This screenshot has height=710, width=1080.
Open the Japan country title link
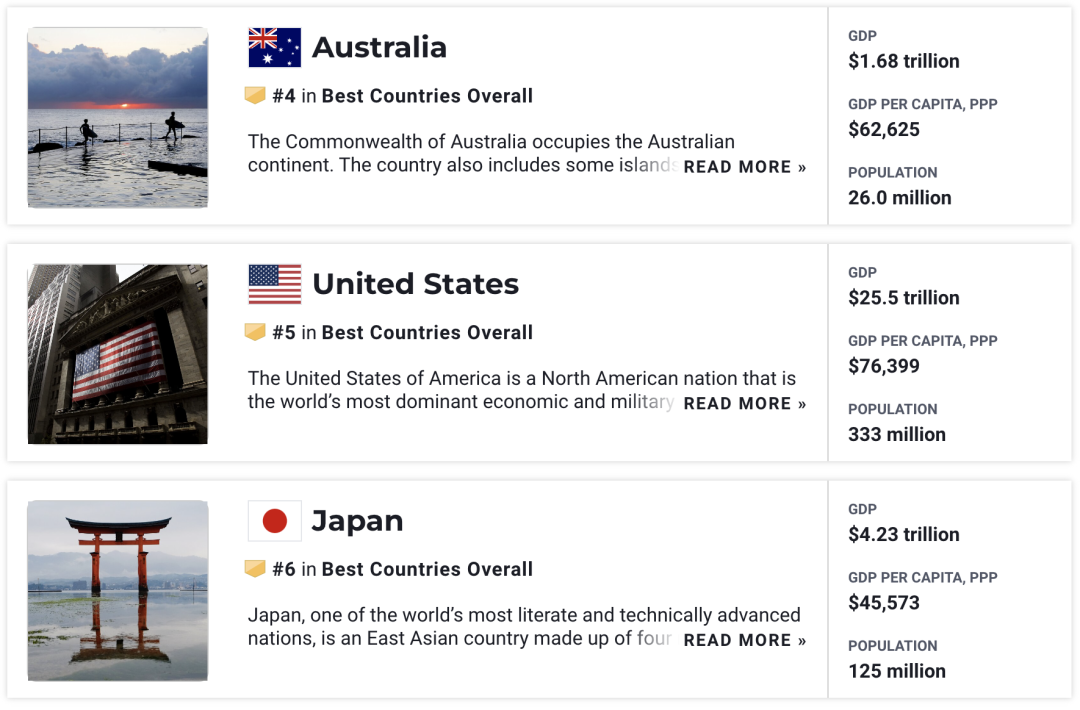[x=357, y=521]
